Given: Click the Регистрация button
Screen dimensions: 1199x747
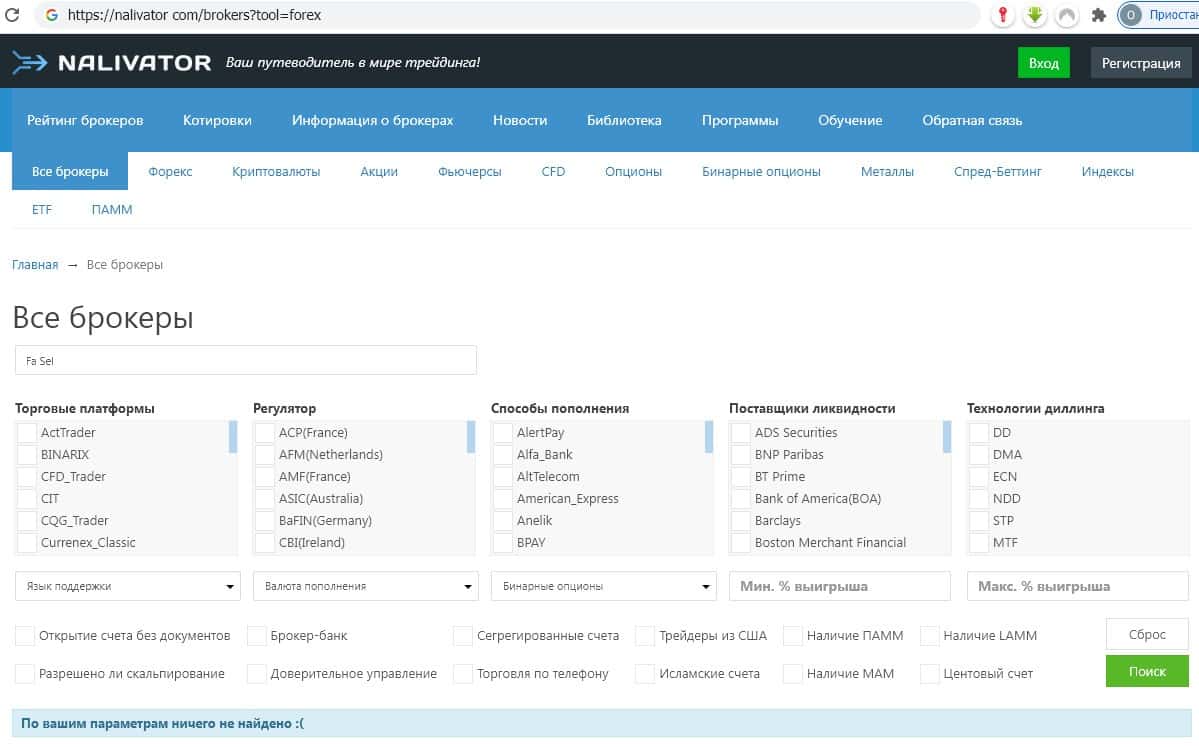Looking at the screenshot, I should (1141, 63).
